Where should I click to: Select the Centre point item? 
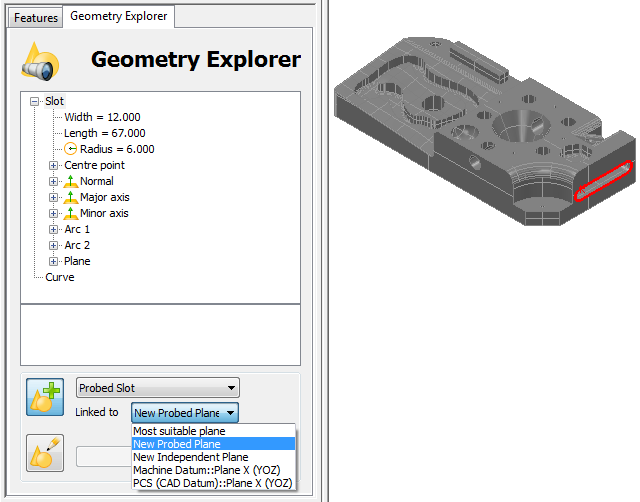(94, 165)
